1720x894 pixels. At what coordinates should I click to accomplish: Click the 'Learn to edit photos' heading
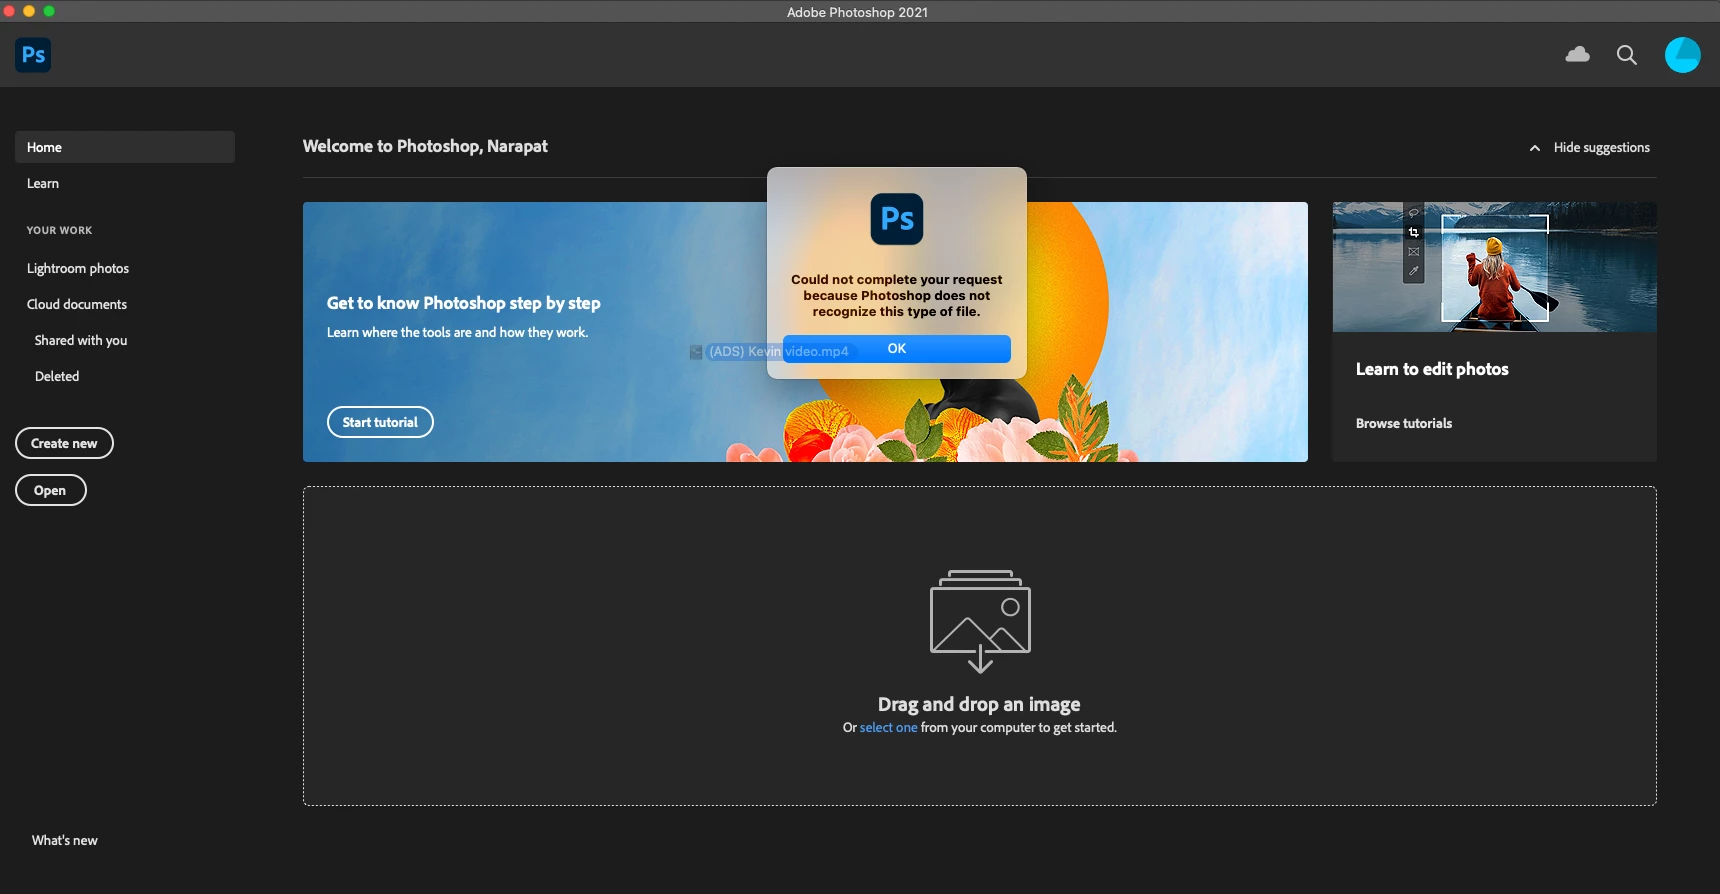[x=1432, y=369]
